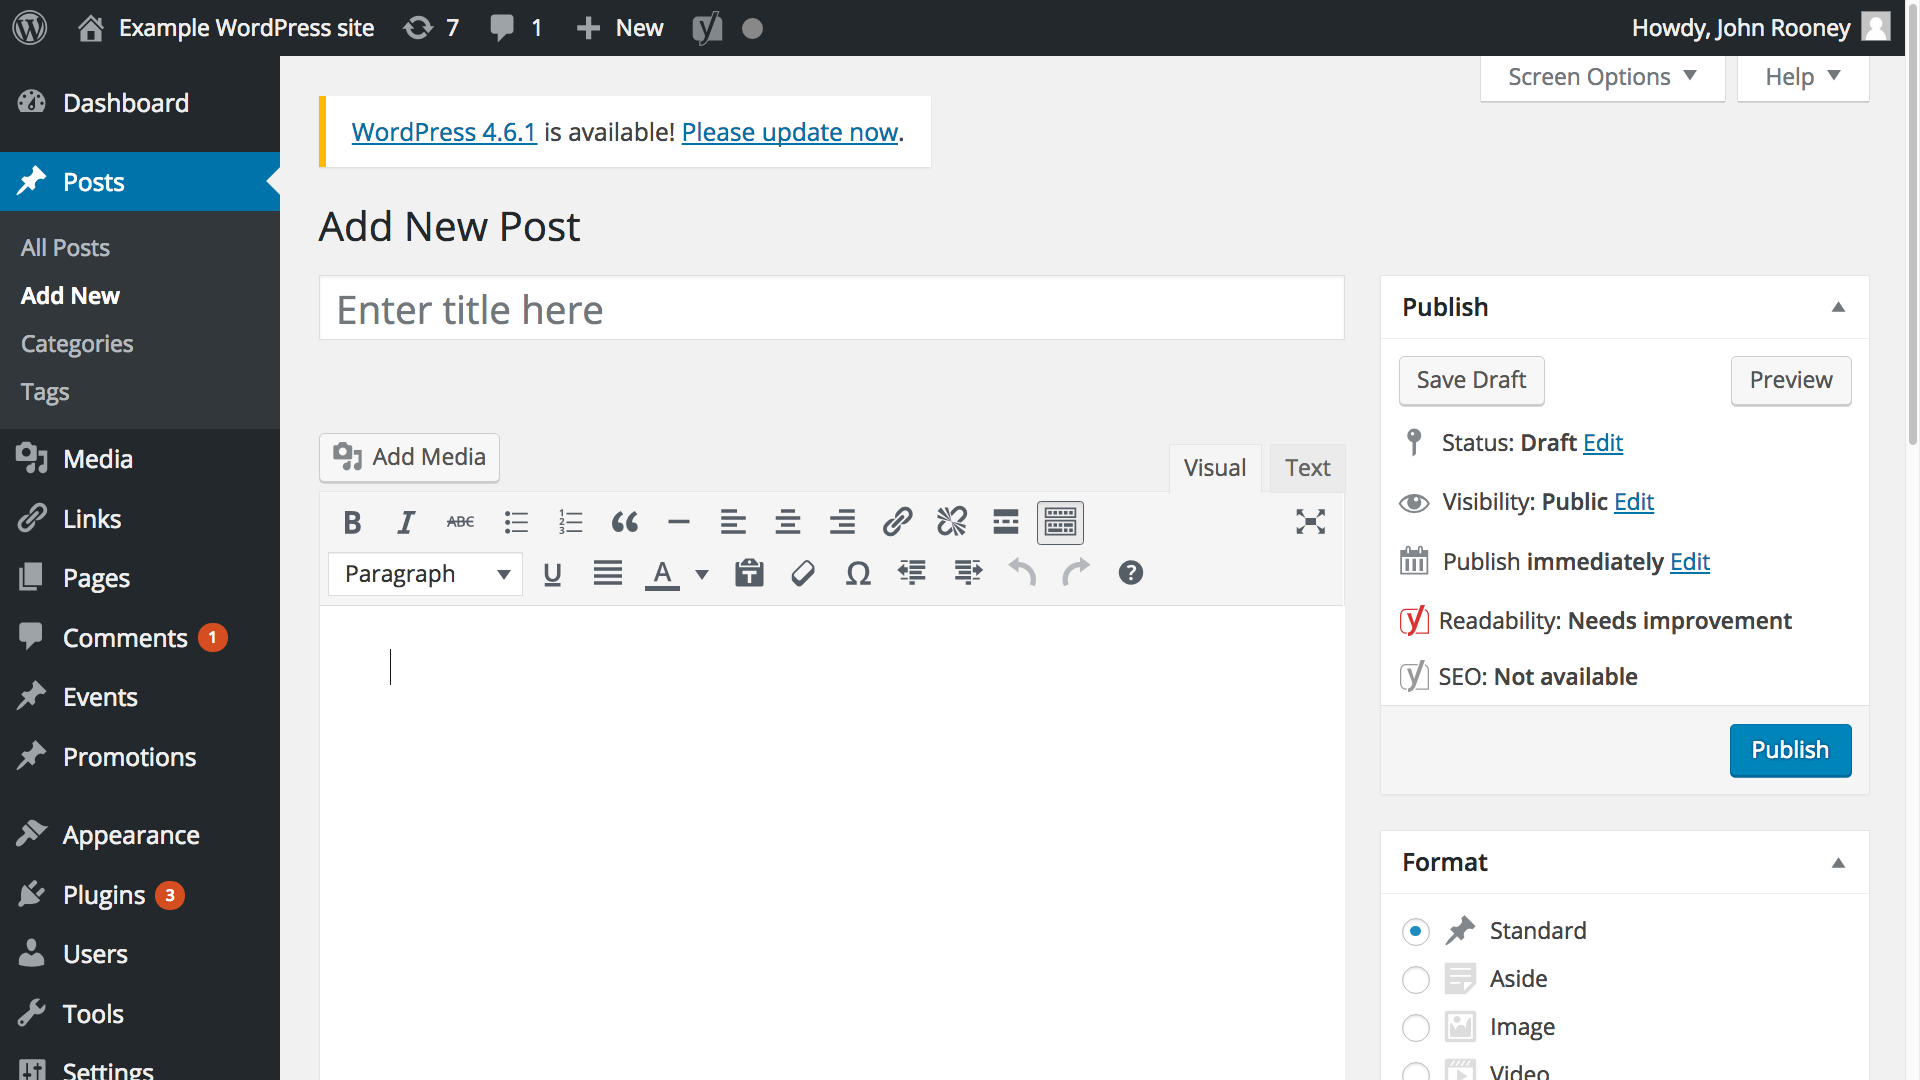Click the Enter title here field
Viewport: 1920px width, 1080px height.
(x=831, y=309)
